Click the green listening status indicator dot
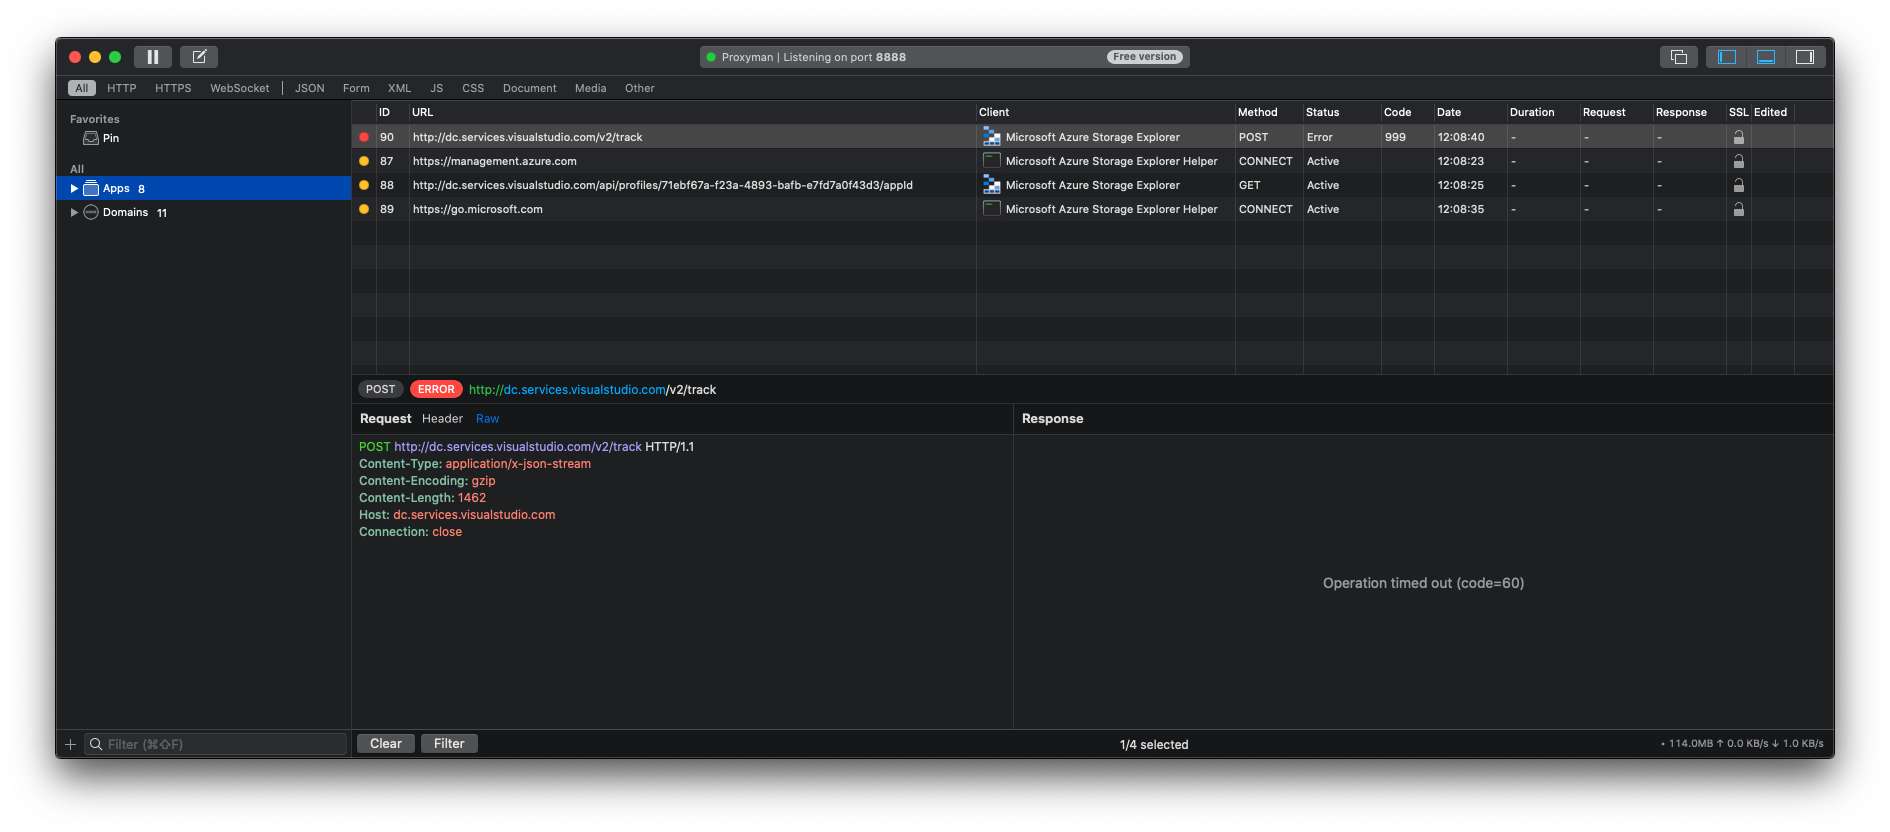1890x832 pixels. [x=712, y=57]
